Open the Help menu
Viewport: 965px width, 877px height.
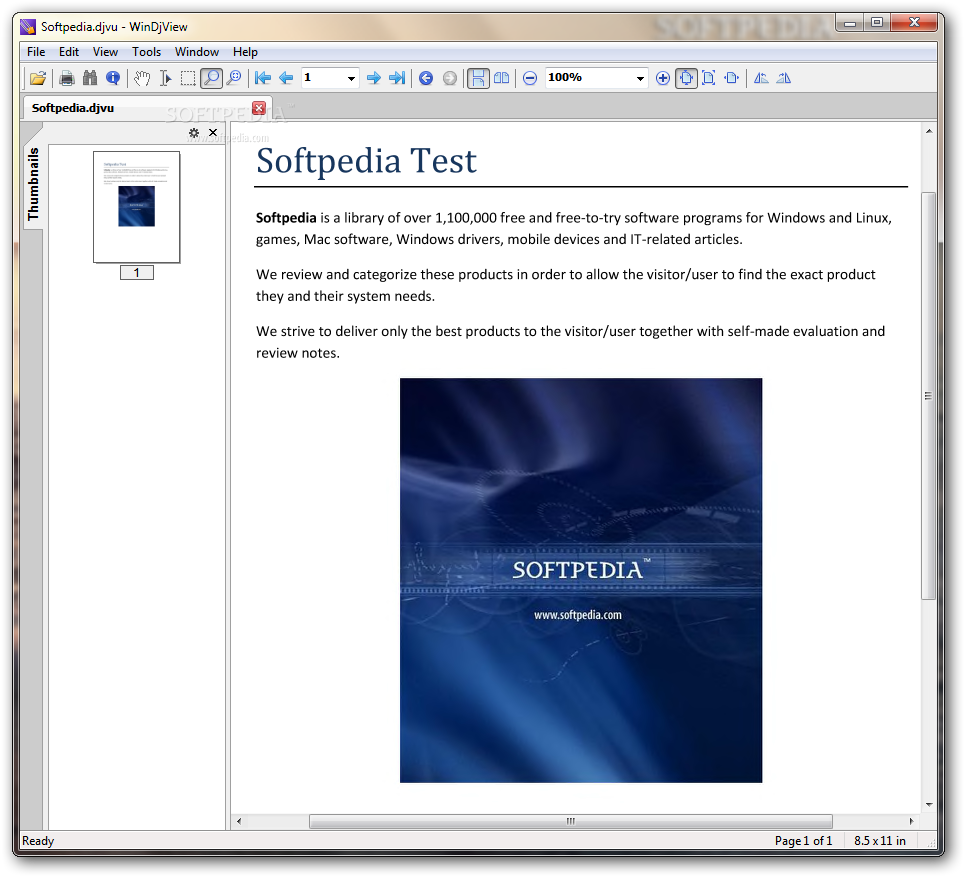coord(245,52)
